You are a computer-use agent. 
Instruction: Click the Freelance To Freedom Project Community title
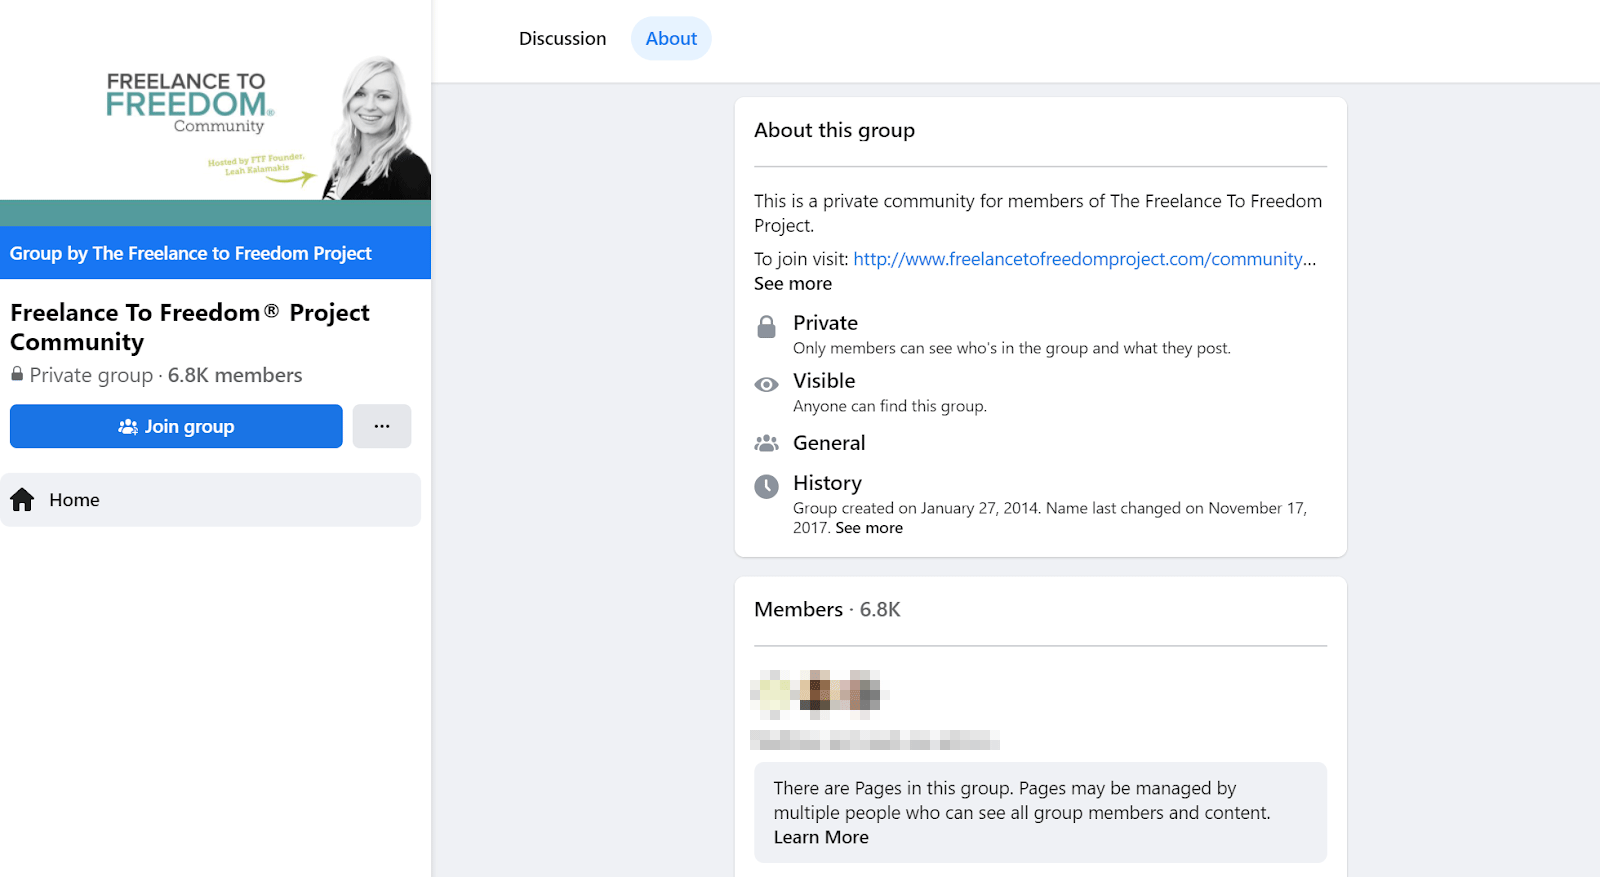pyautogui.click(x=189, y=327)
